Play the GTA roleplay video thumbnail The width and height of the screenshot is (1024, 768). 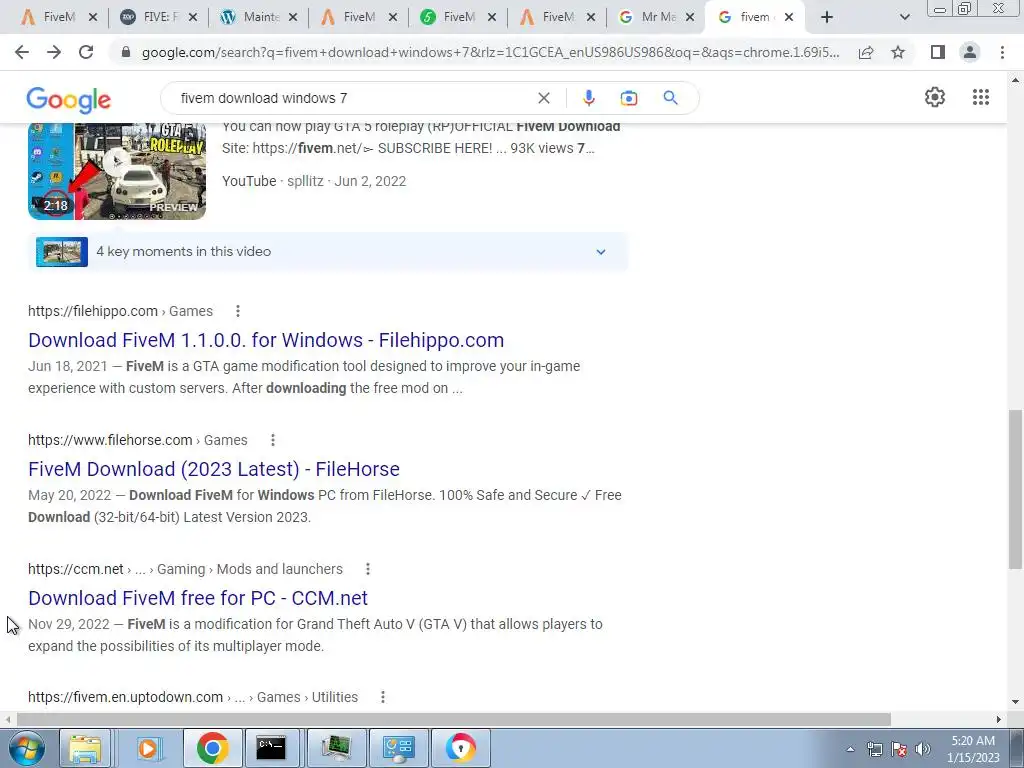pos(117,172)
